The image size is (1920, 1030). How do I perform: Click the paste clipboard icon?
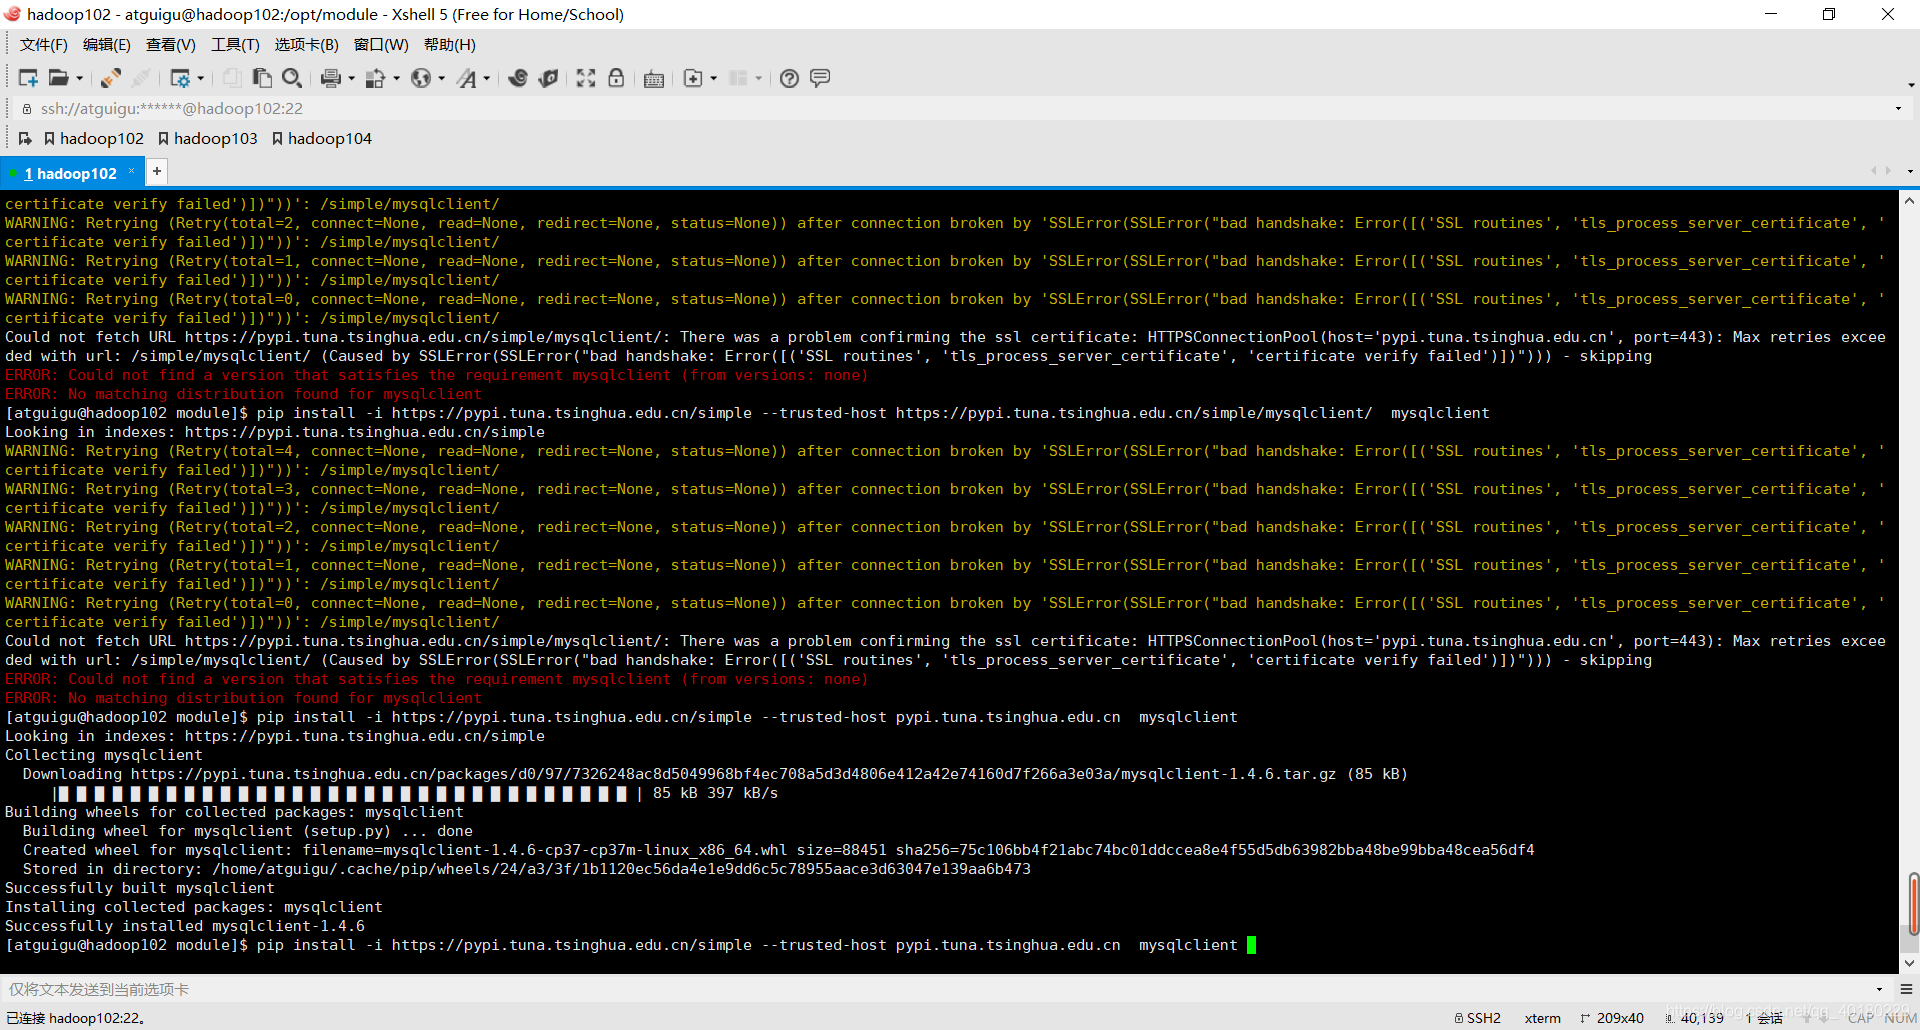coord(262,78)
